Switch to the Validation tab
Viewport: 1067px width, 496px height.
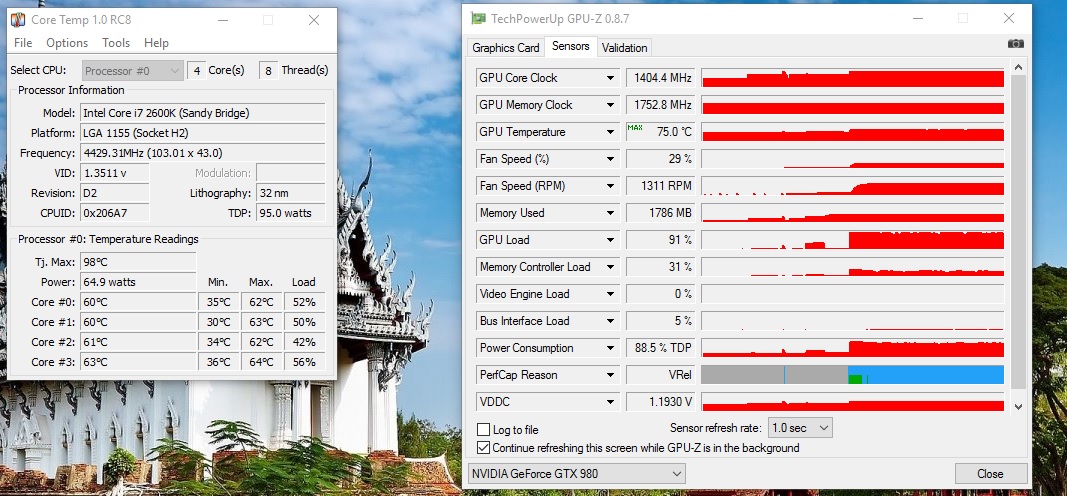(x=624, y=48)
